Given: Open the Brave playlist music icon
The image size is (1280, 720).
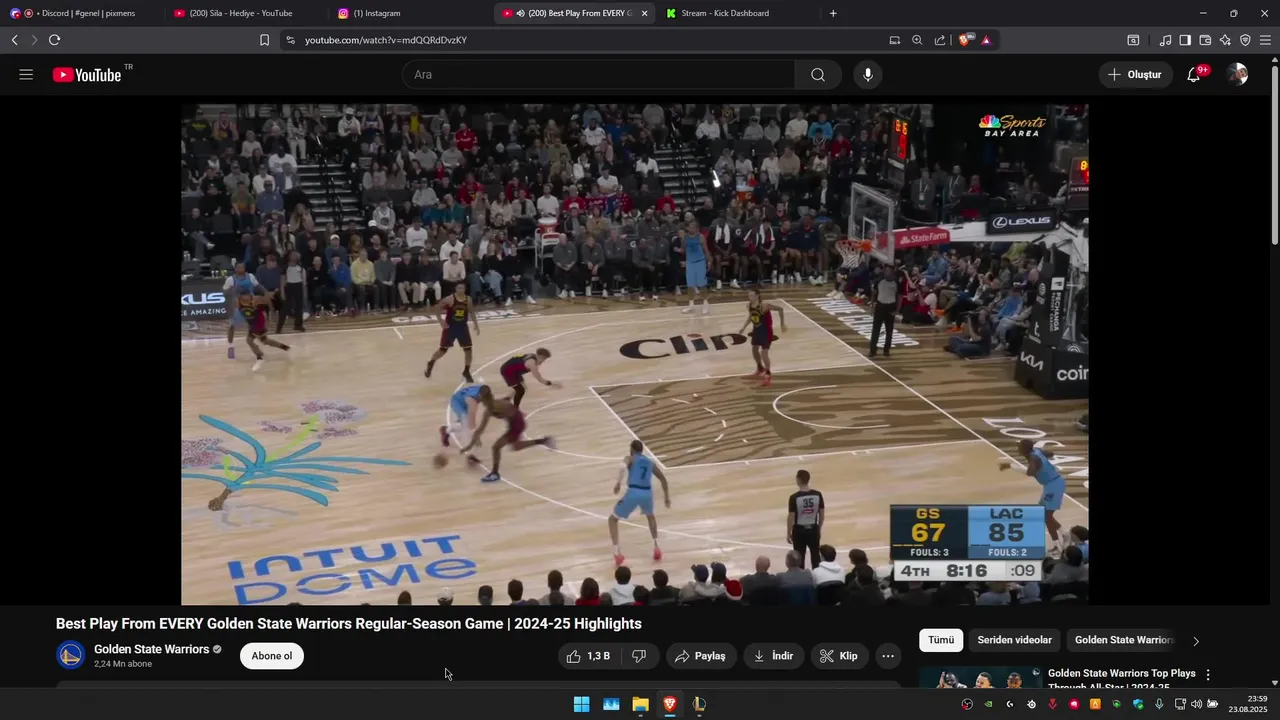Looking at the screenshot, I should pyautogui.click(x=1165, y=40).
